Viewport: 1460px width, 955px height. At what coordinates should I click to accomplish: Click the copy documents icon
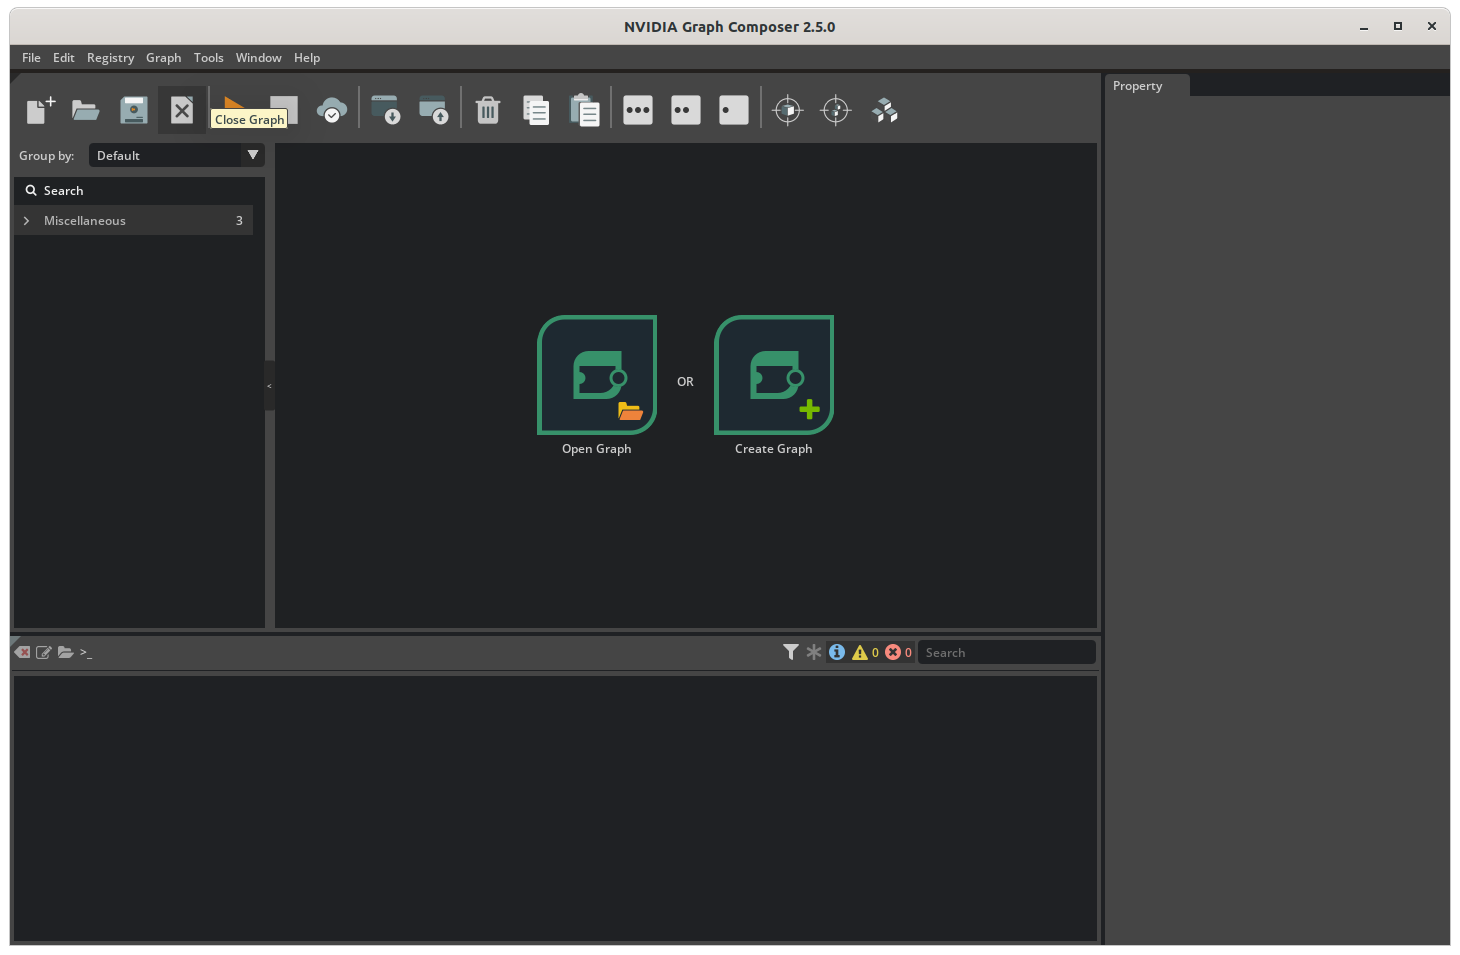[x=536, y=110]
